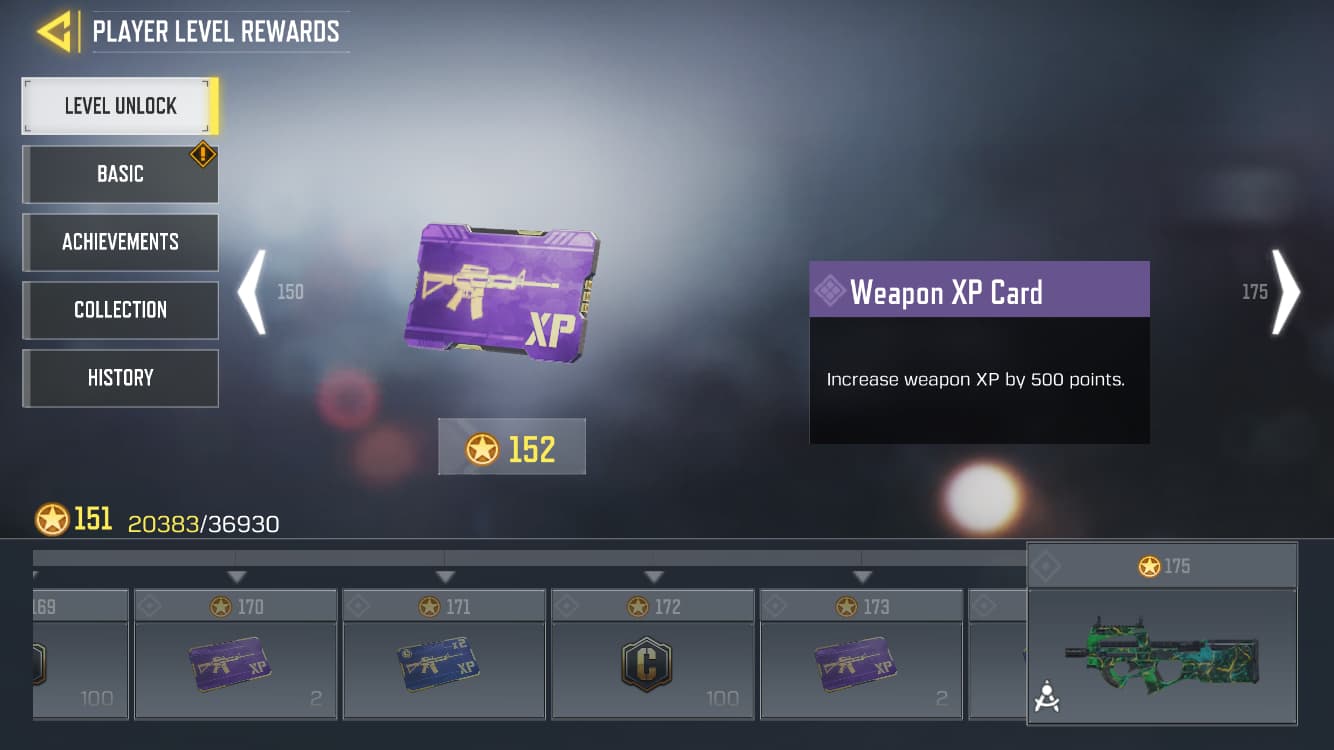Select the level 172 credits coin reward
1334x750 pixels.
click(x=647, y=664)
